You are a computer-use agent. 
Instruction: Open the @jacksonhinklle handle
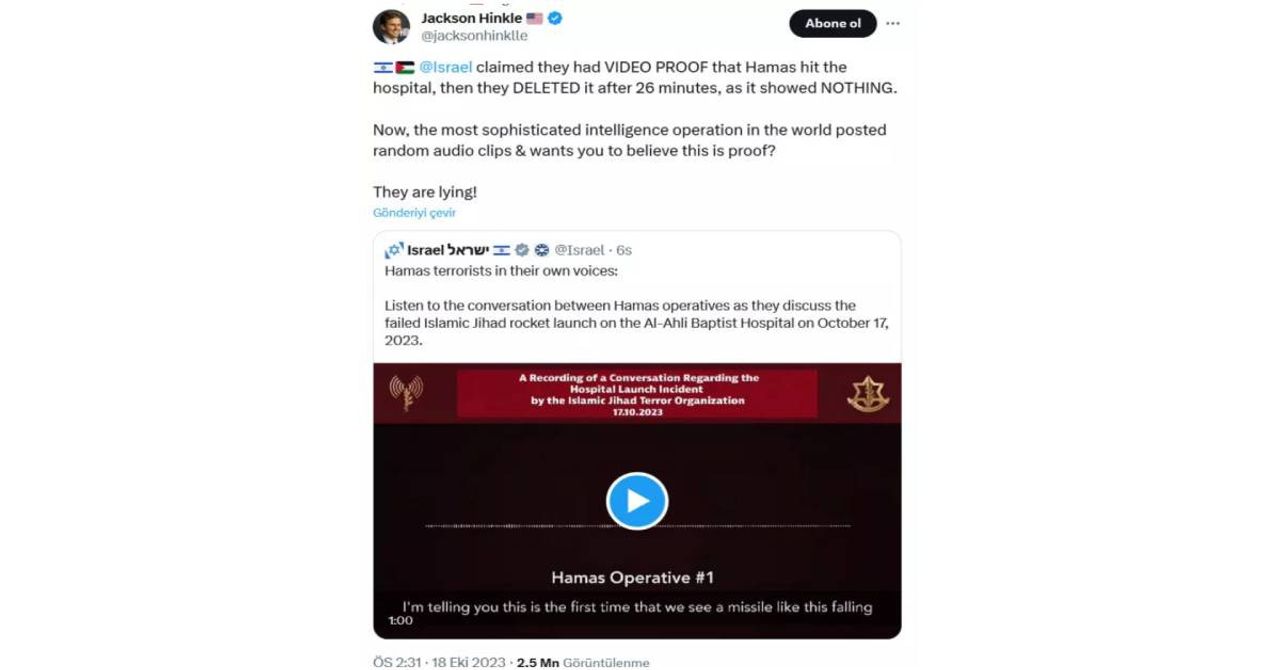click(474, 35)
